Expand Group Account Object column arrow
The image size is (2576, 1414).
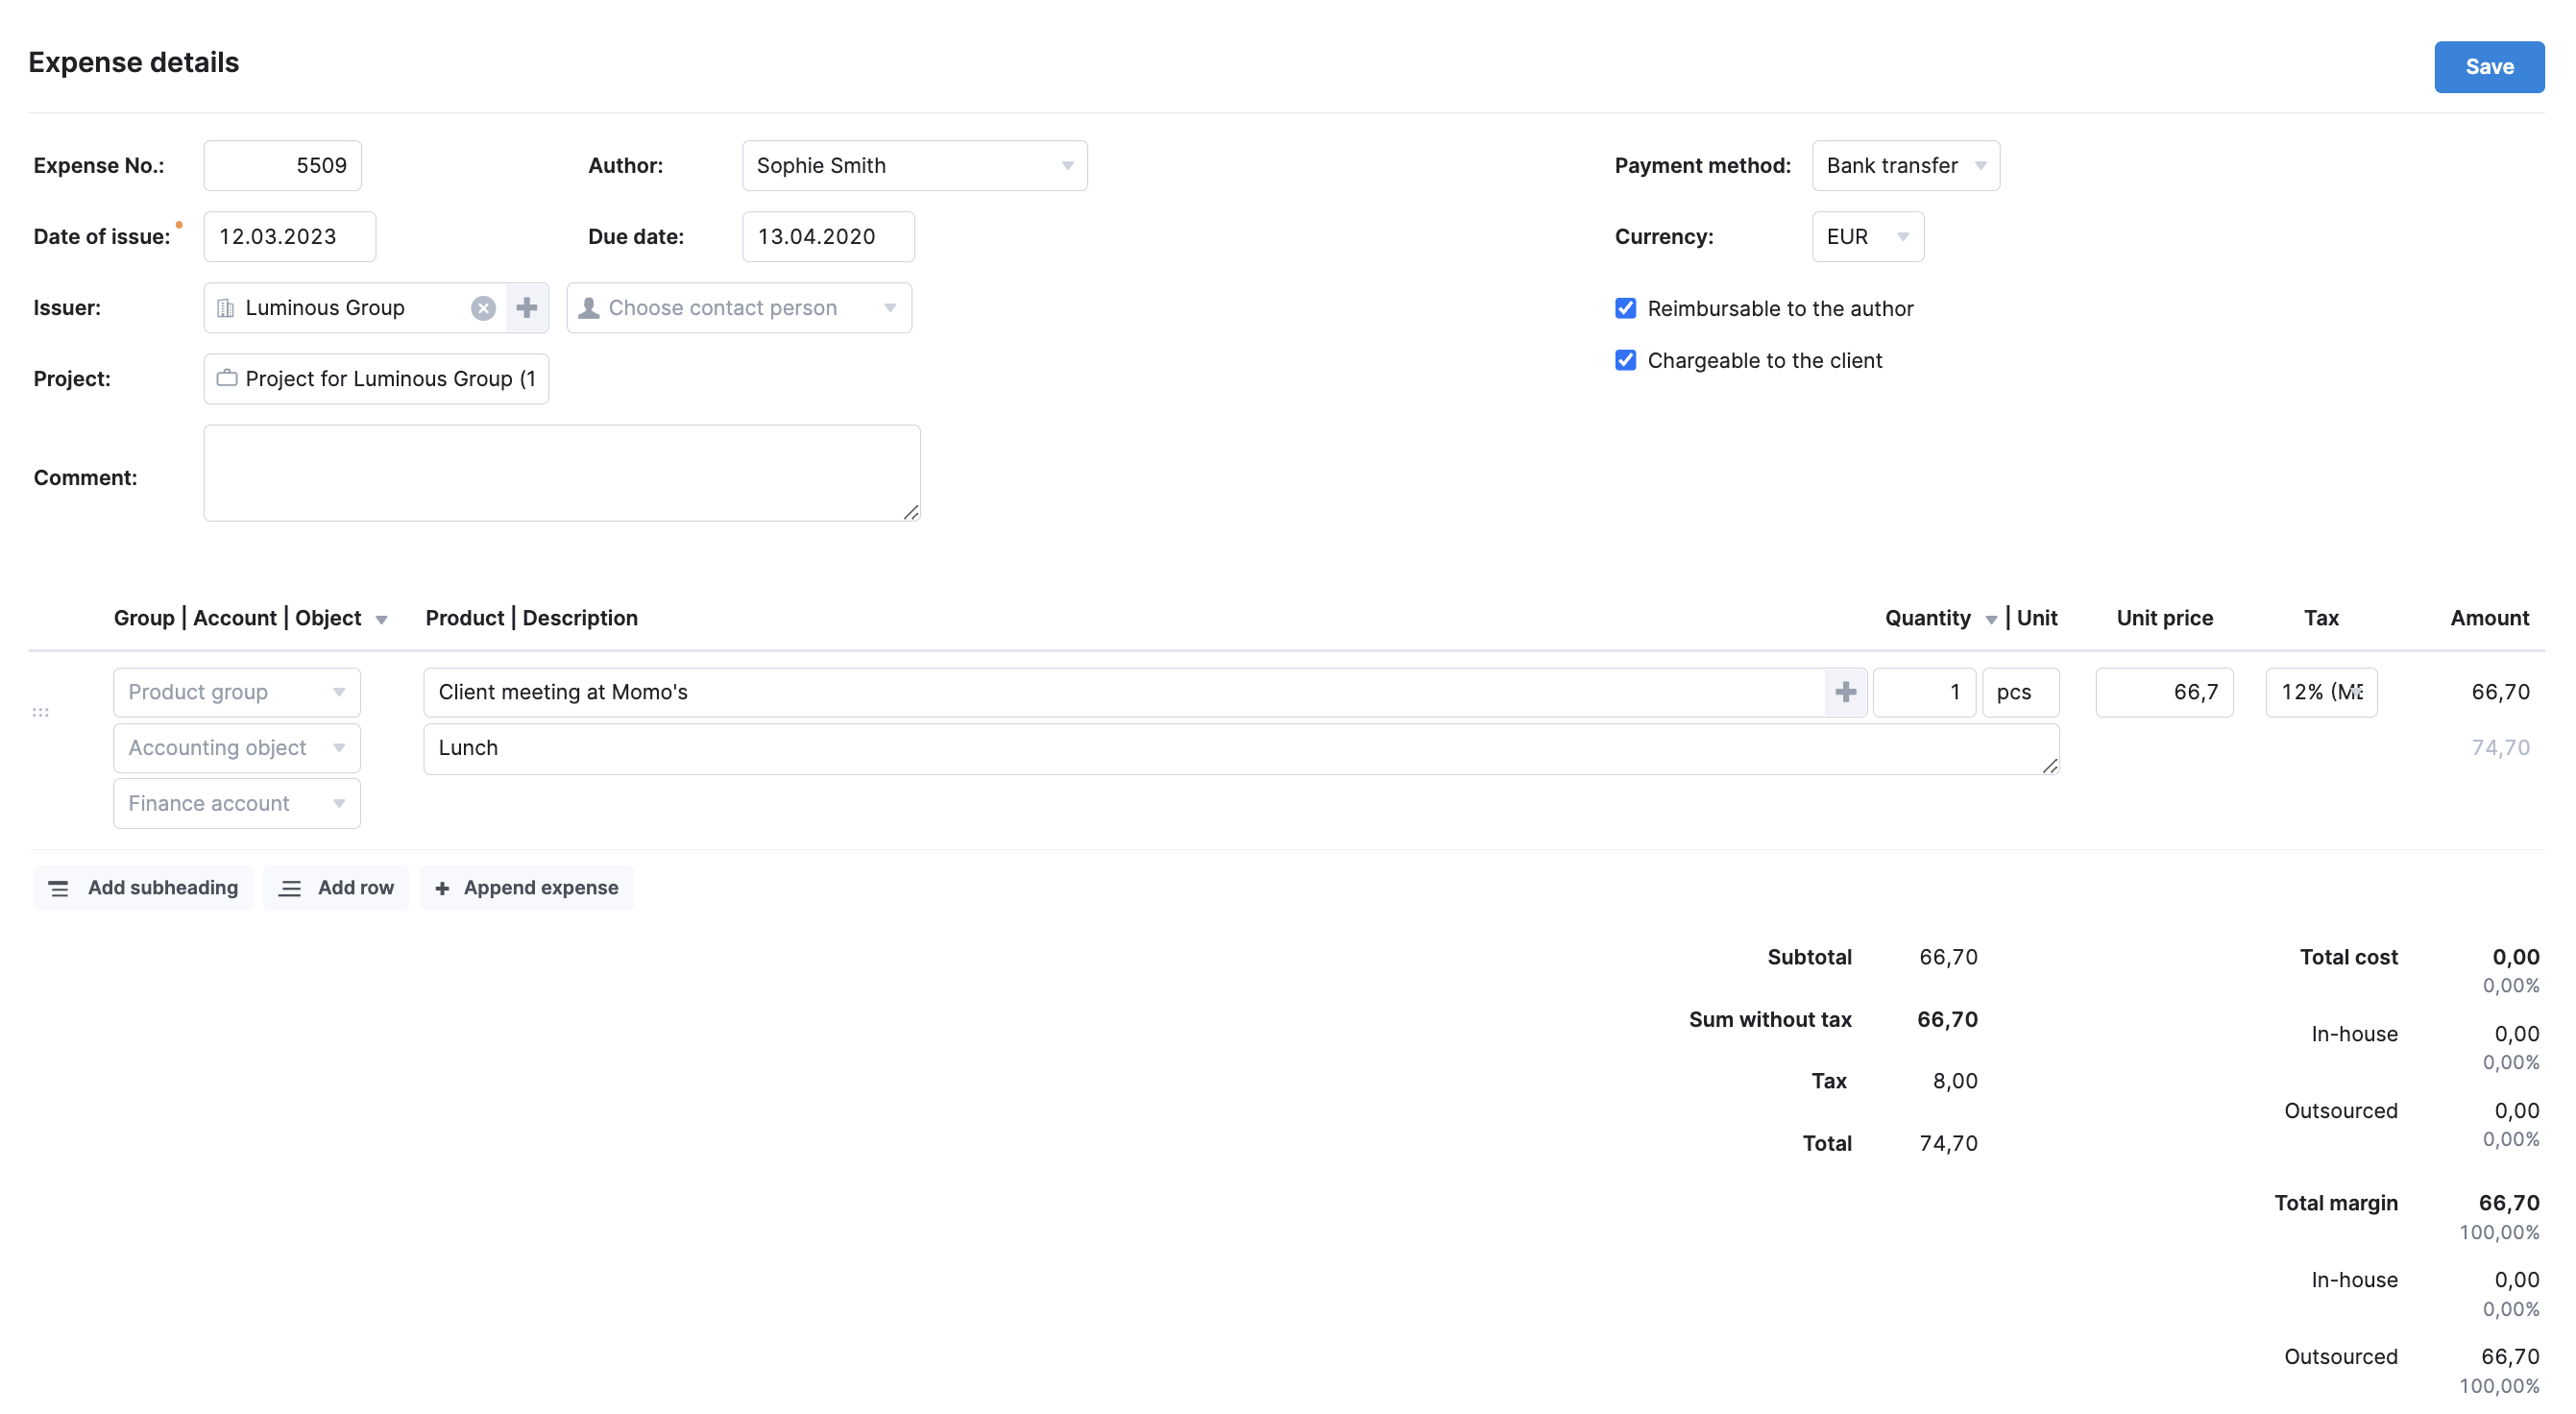point(381,620)
